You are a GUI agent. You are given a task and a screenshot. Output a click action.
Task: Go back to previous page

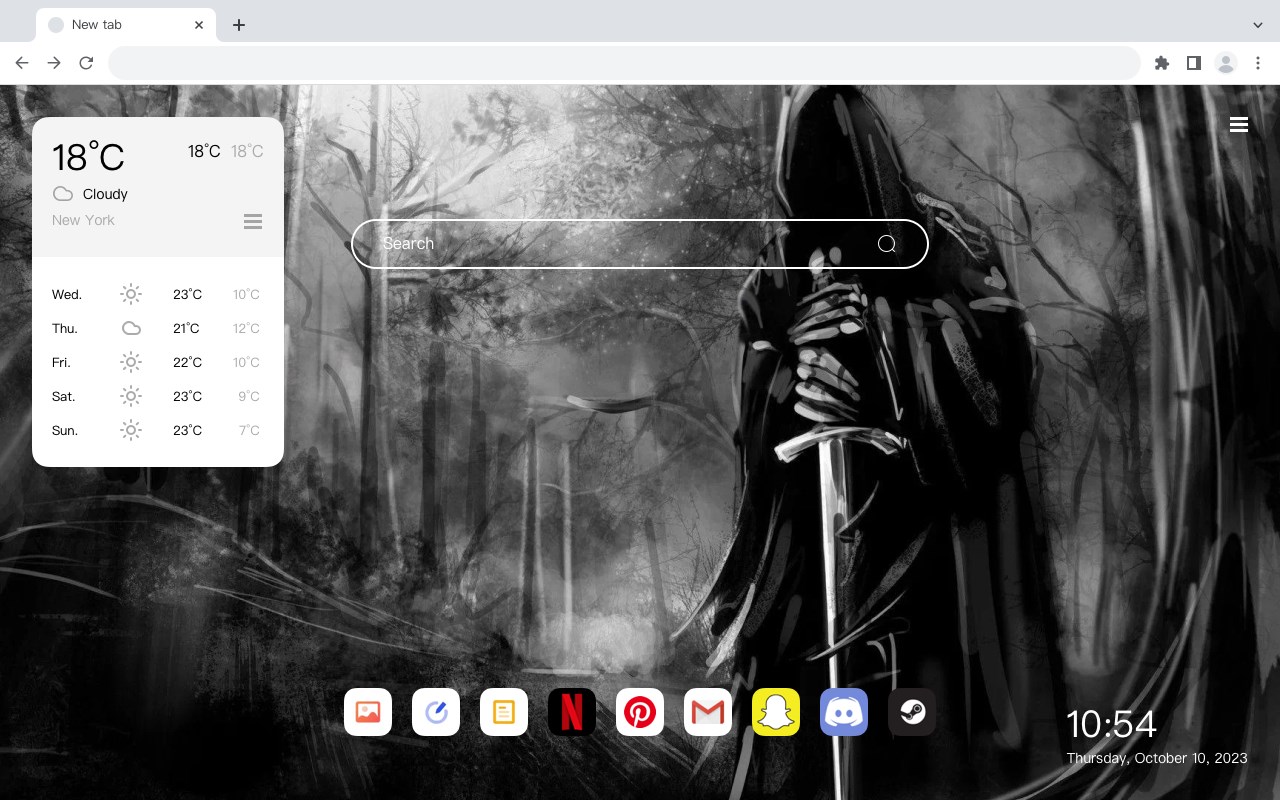(22, 63)
